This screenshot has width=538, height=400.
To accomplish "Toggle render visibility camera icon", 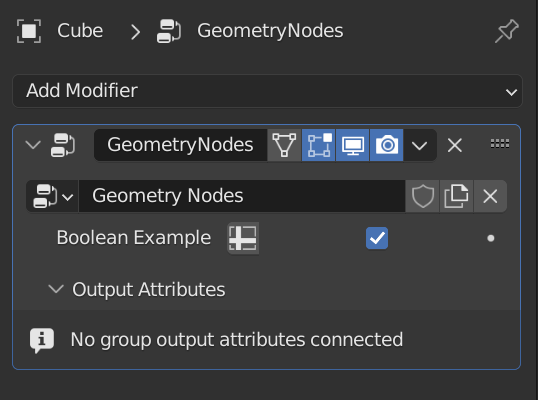I will (387, 145).
